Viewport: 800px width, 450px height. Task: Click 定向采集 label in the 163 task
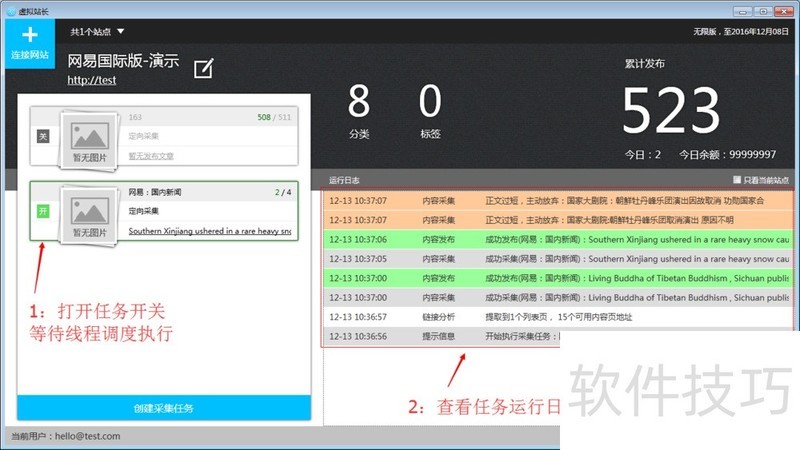tap(143, 136)
